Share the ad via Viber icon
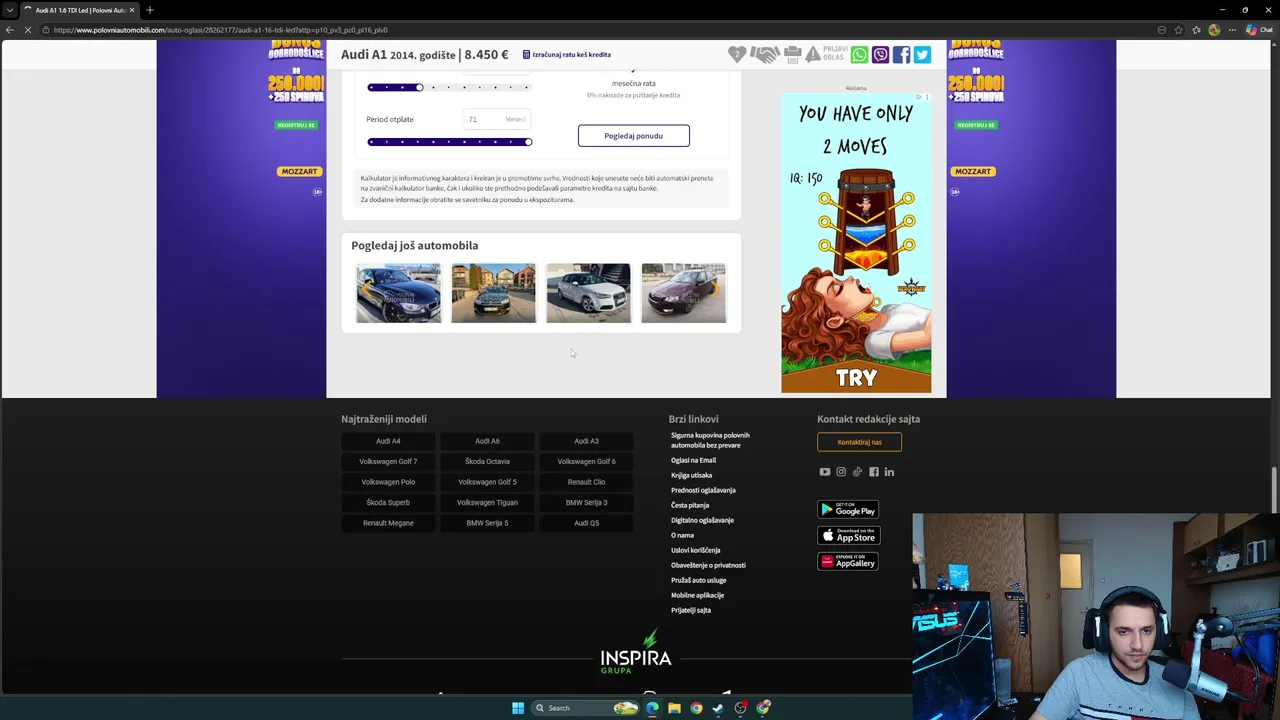Image resolution: width=1280 pixels, height=720 pixels. click(x=880, y=55)
